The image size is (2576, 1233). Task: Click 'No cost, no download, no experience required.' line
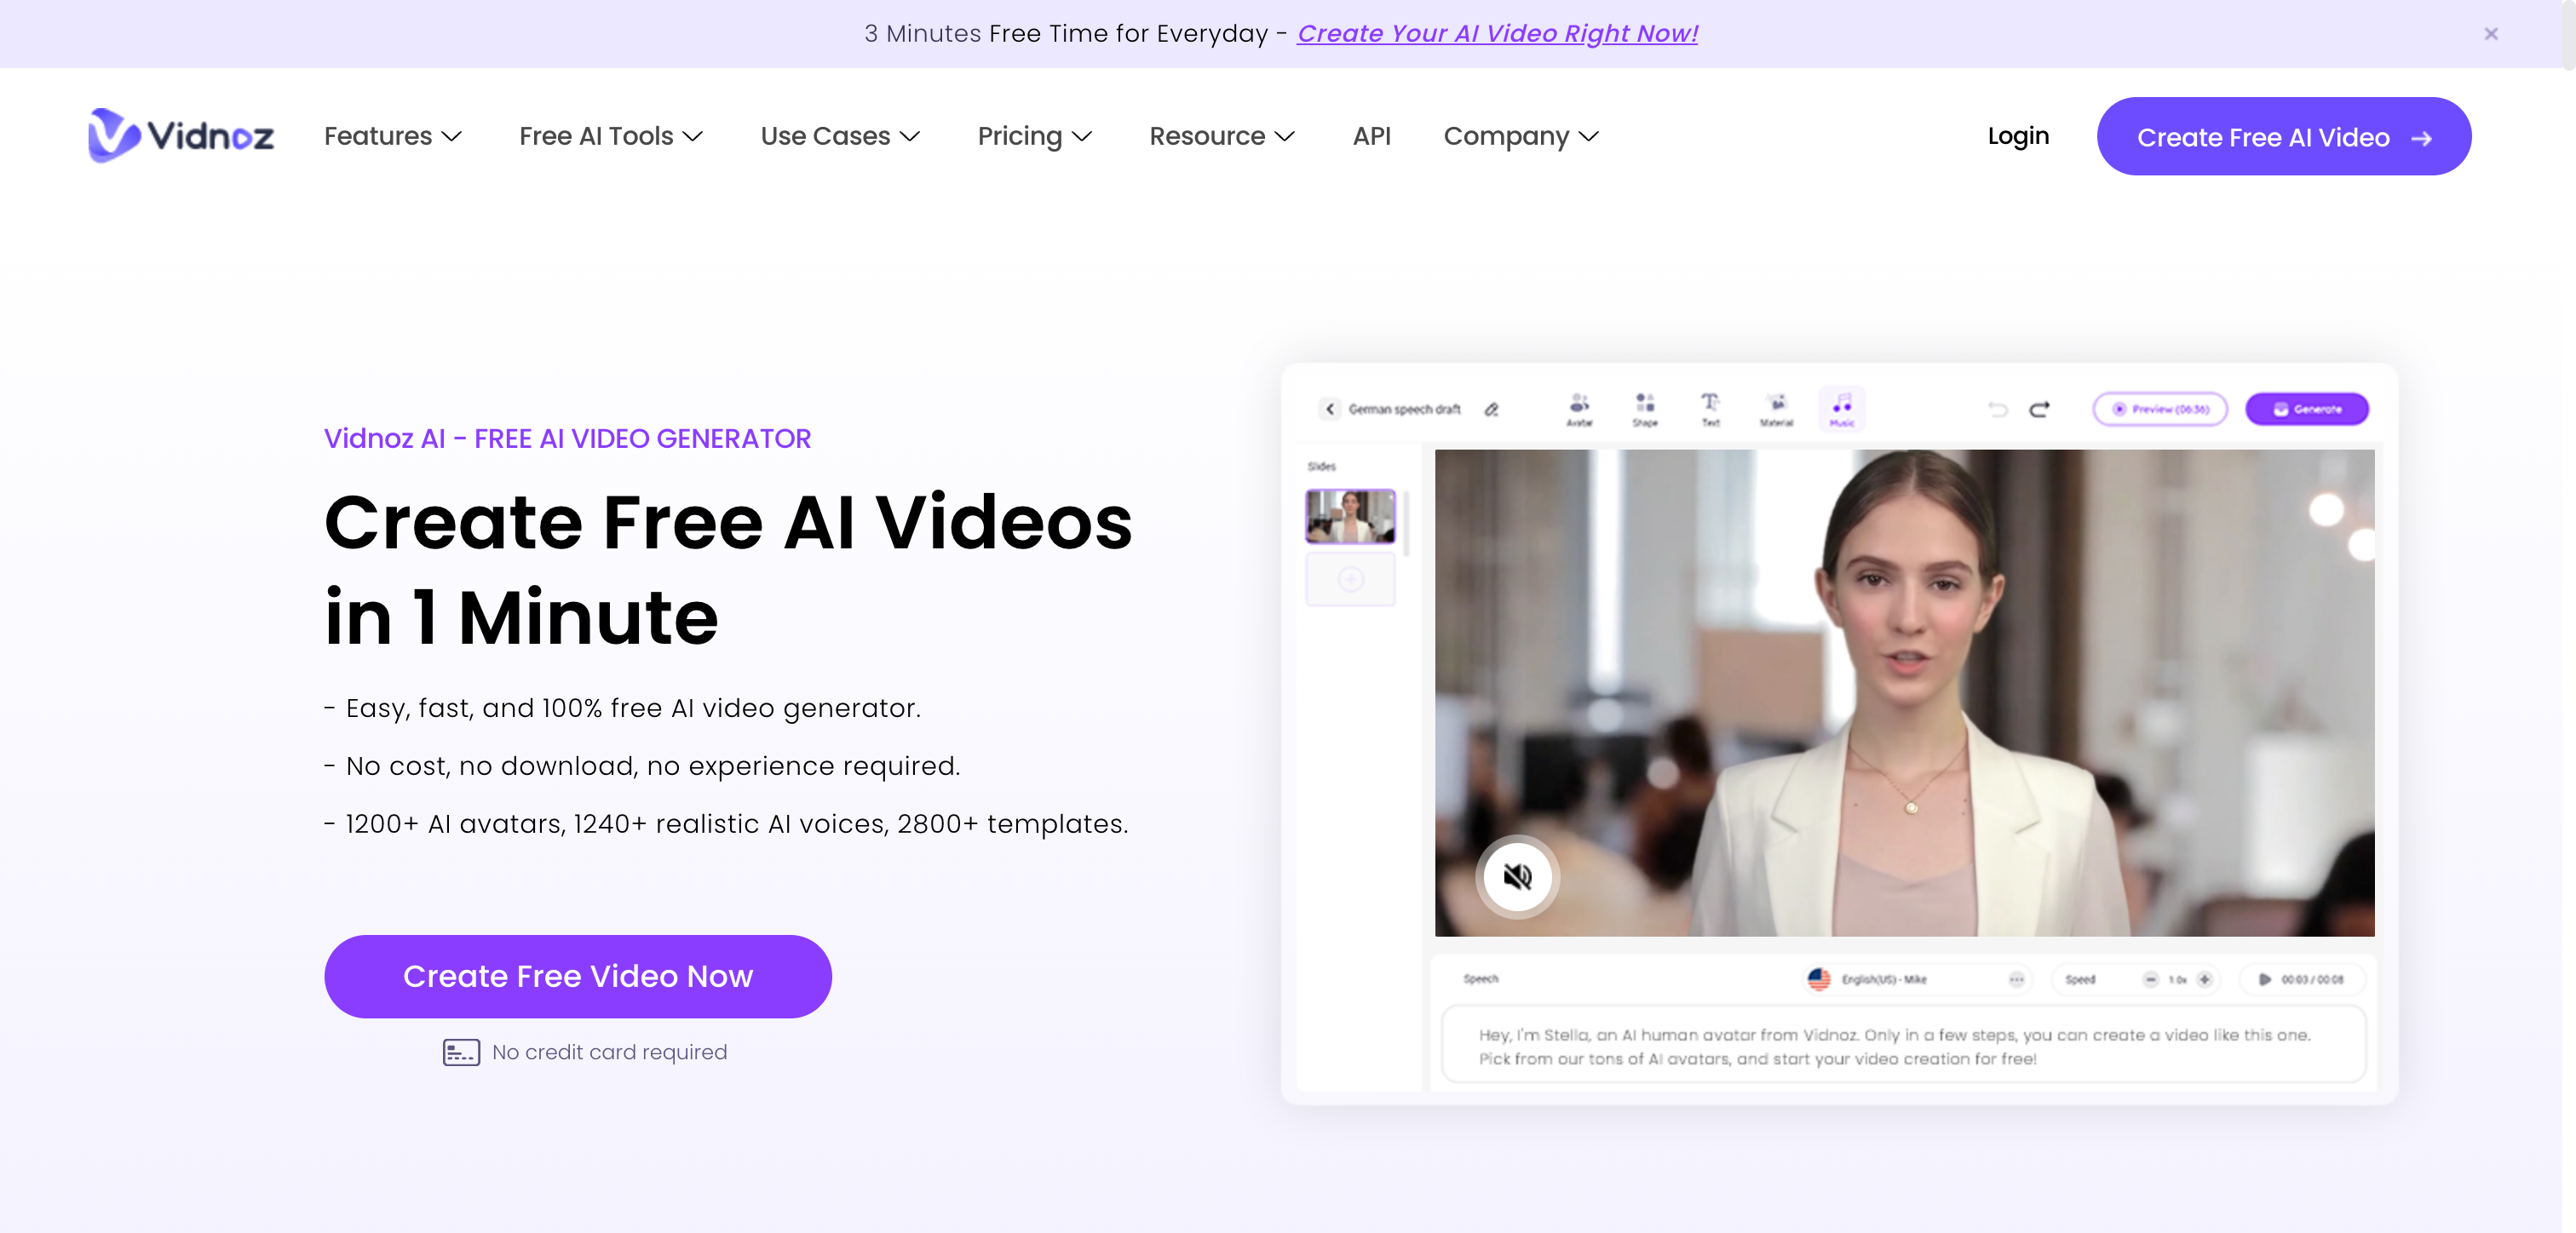642,766
